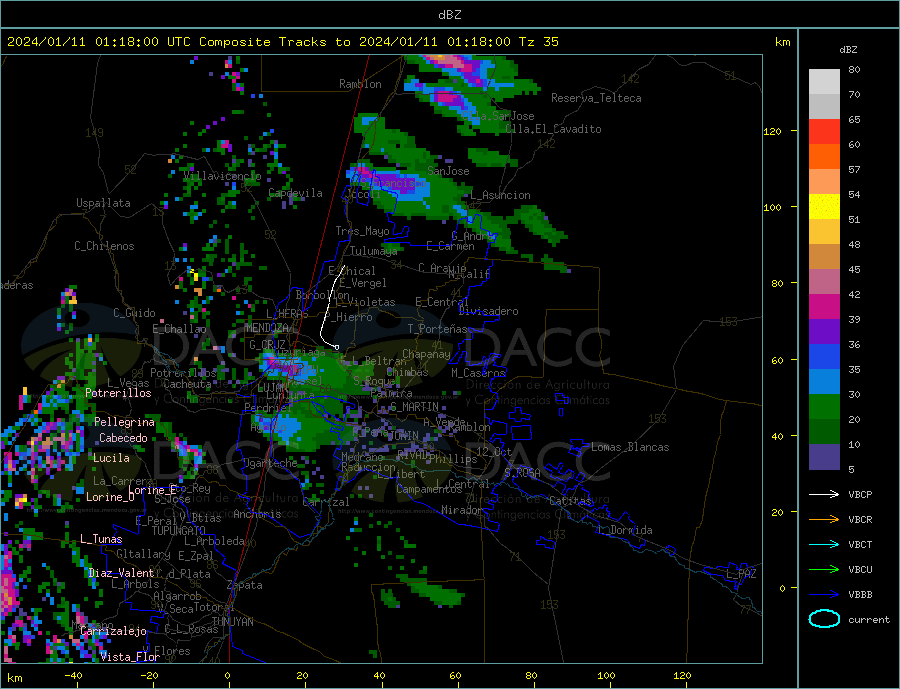
Task: Click the 'L_Asuncion' map label
Action: [499, 195]
